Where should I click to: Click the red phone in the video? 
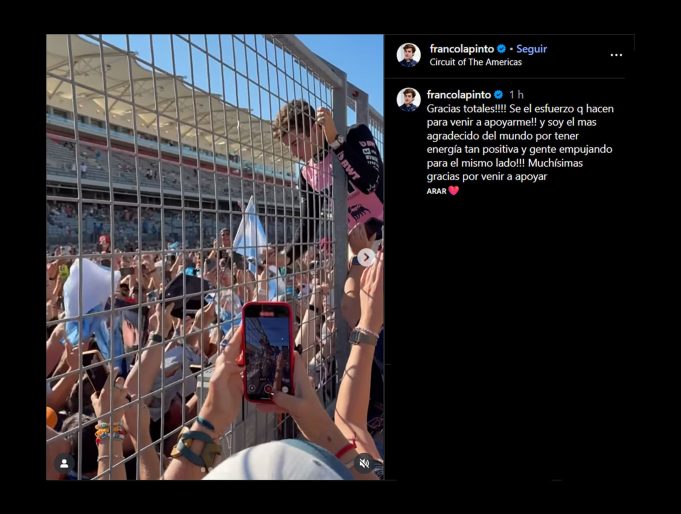(268, 352)
